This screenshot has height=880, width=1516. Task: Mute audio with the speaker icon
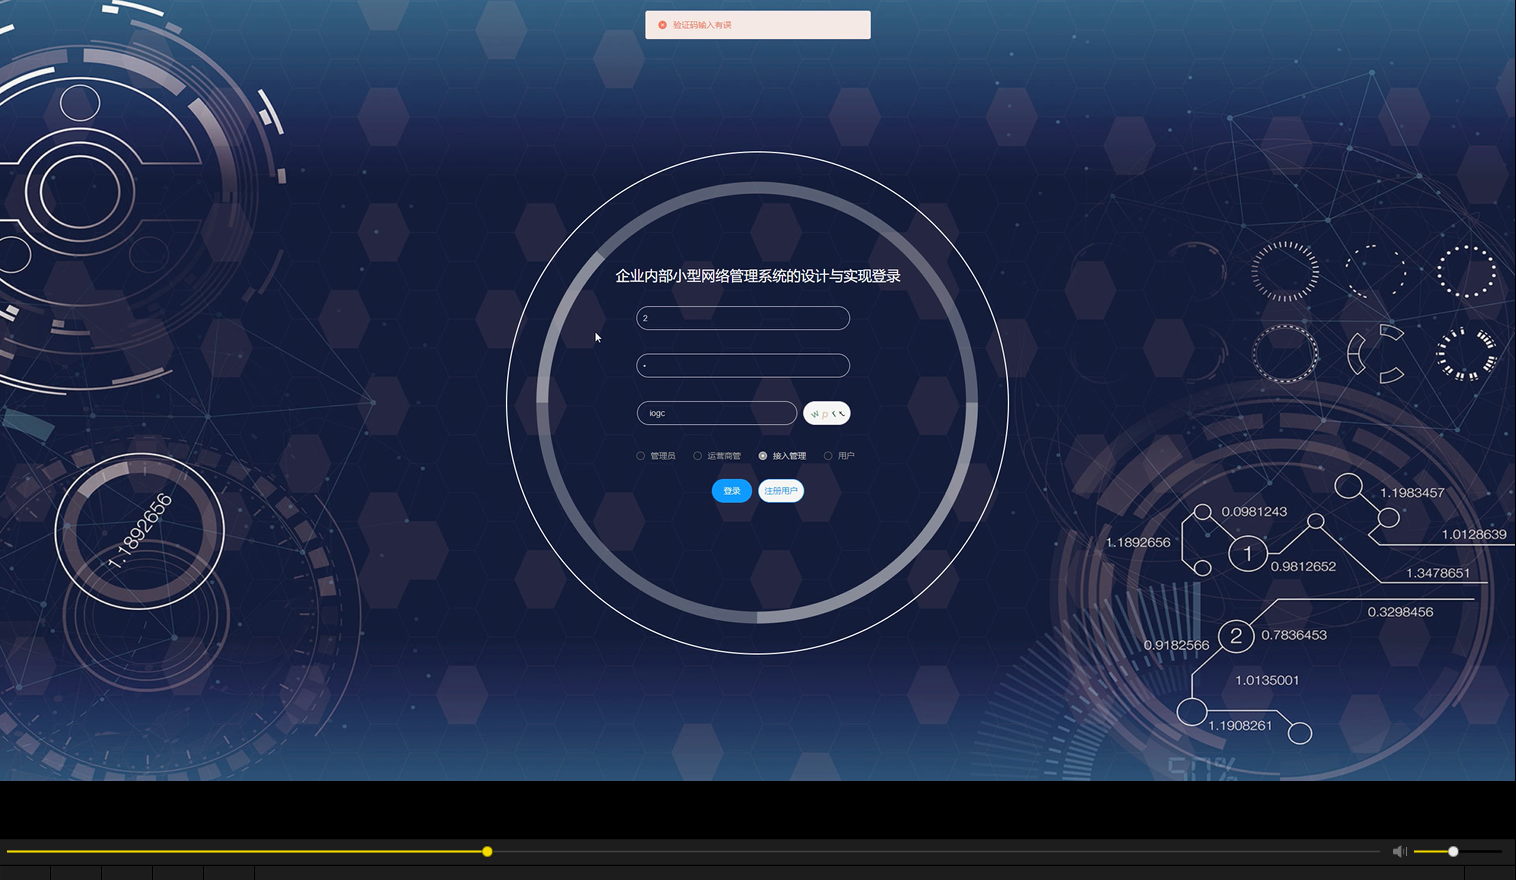(x=1400, y=851)
